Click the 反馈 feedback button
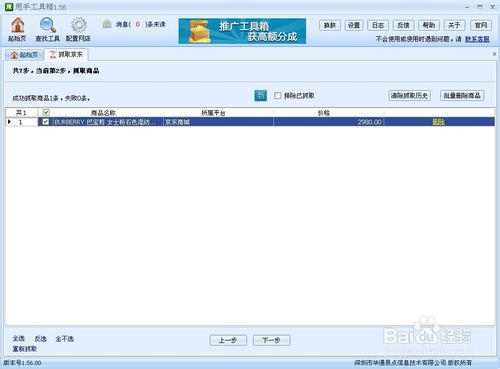 click(x=403, y=25)
